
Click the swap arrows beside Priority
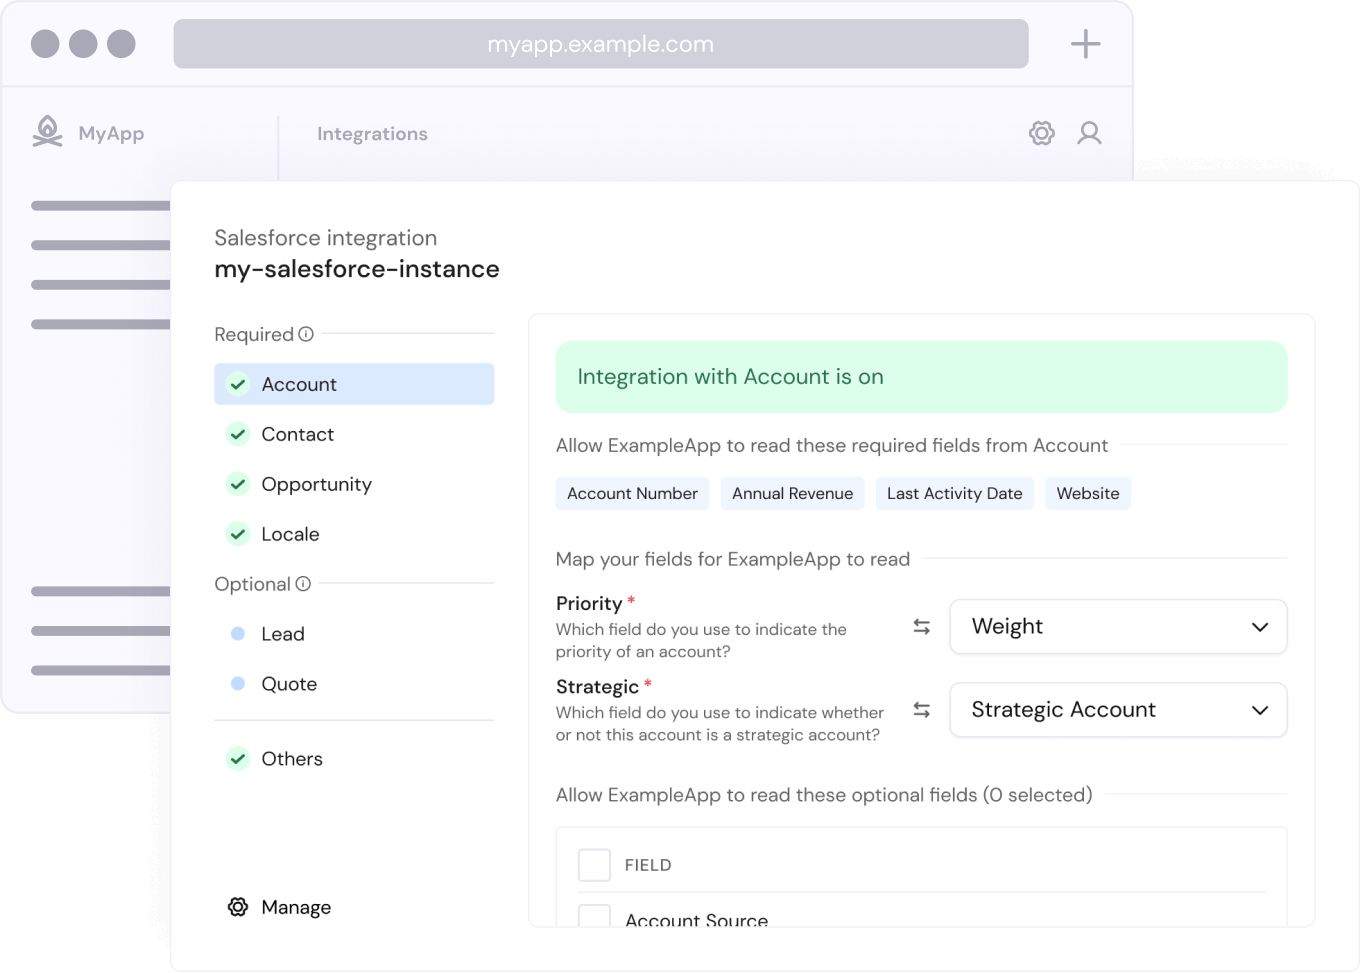click(922, 627)
